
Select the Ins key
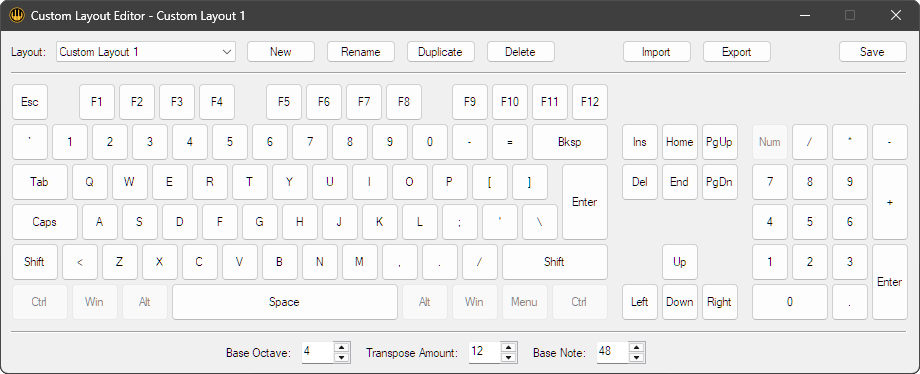[x=640, y=142]
